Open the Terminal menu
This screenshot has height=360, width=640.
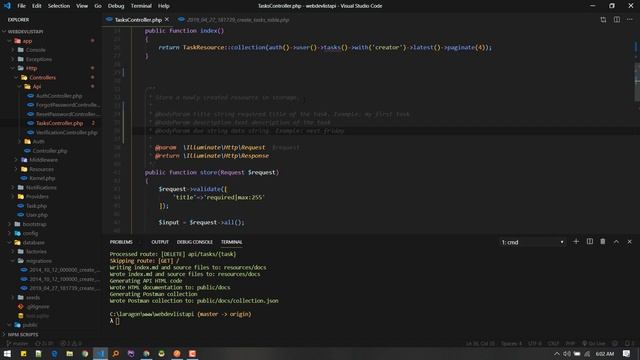point(141,6)
